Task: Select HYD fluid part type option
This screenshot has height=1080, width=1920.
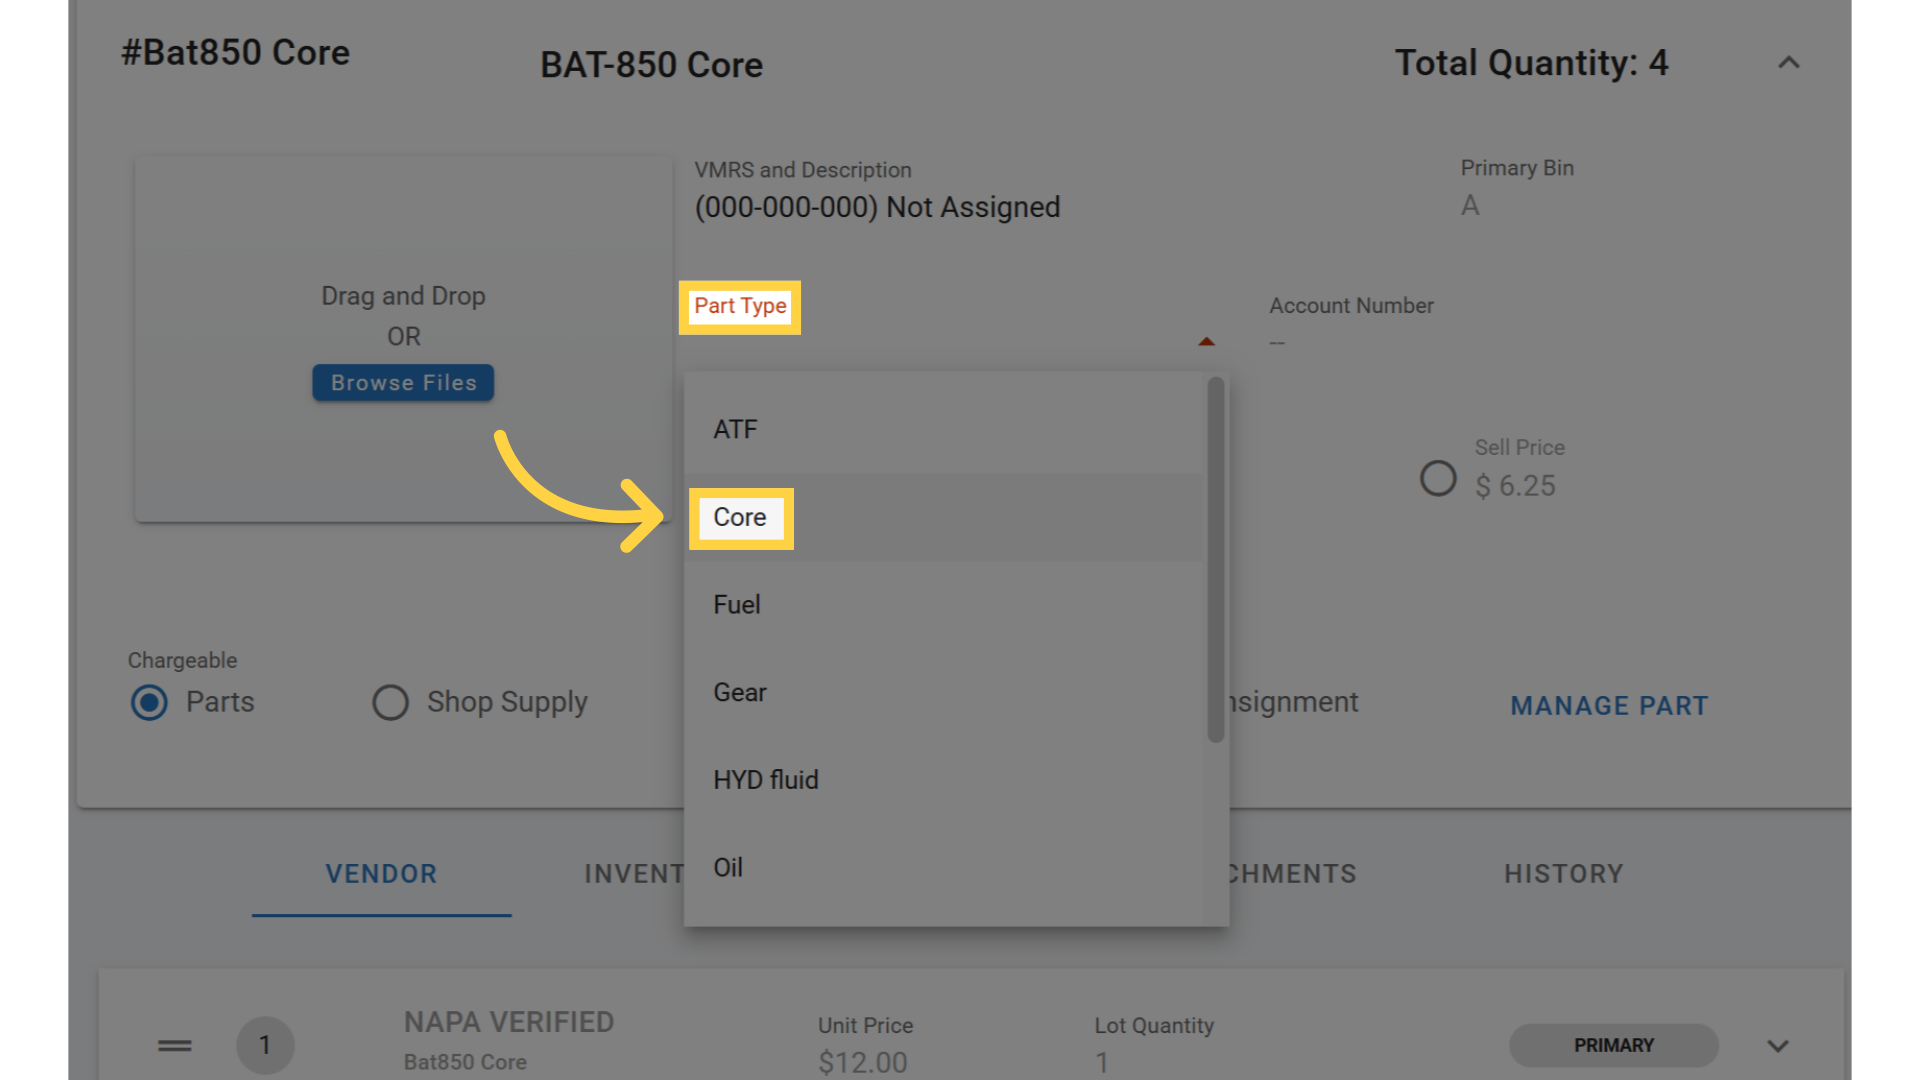Action: pos(766,780)
